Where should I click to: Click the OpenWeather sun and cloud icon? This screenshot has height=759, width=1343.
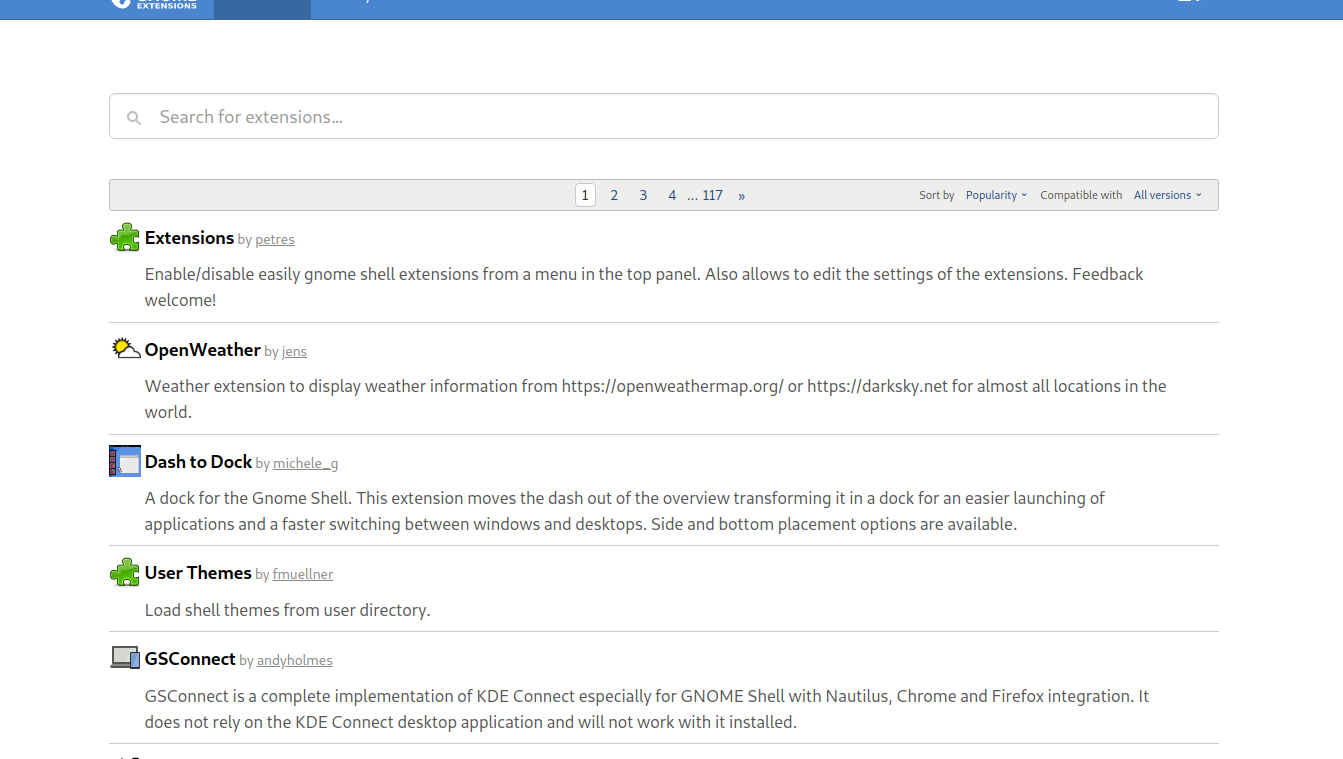pyautogui.click(x=125, y=349)
